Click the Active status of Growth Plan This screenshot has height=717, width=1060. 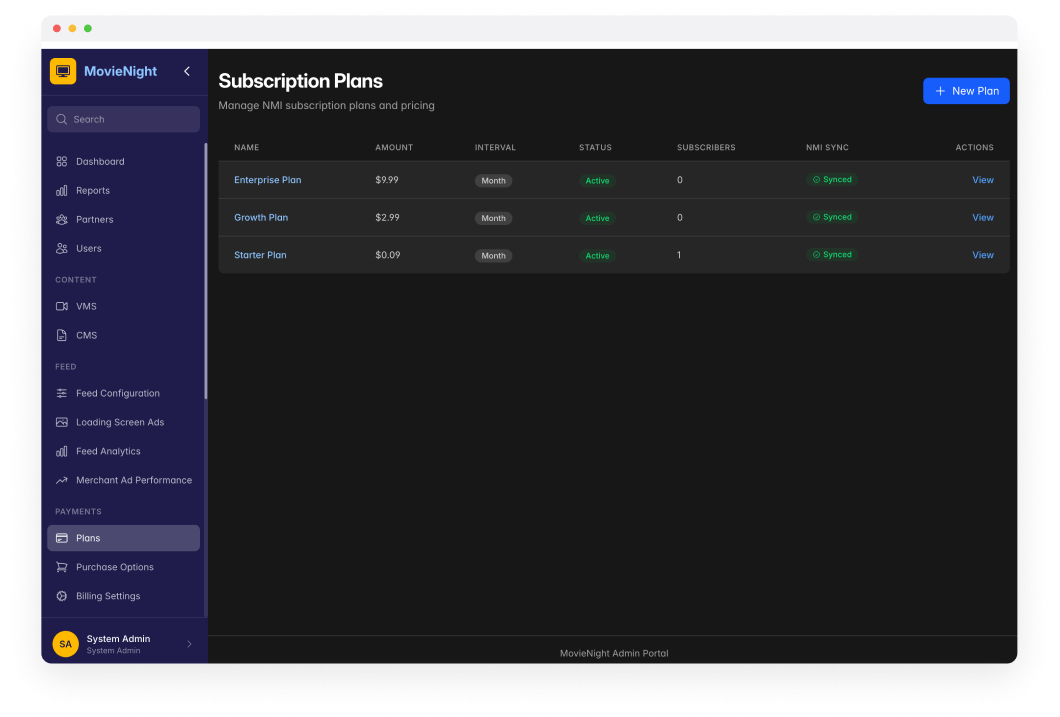click(x=597, y=218)
